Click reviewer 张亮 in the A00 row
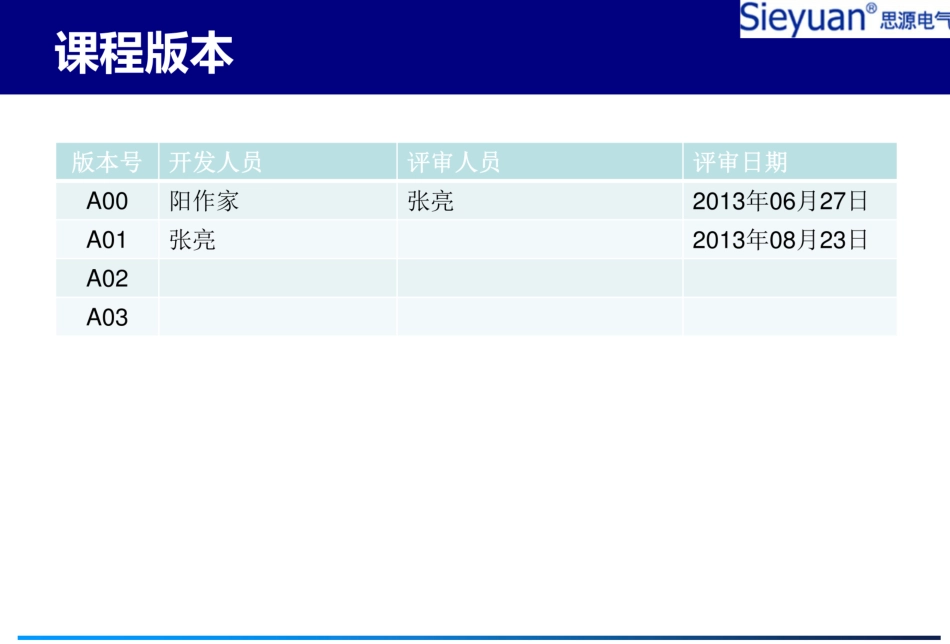 [430, 201]
